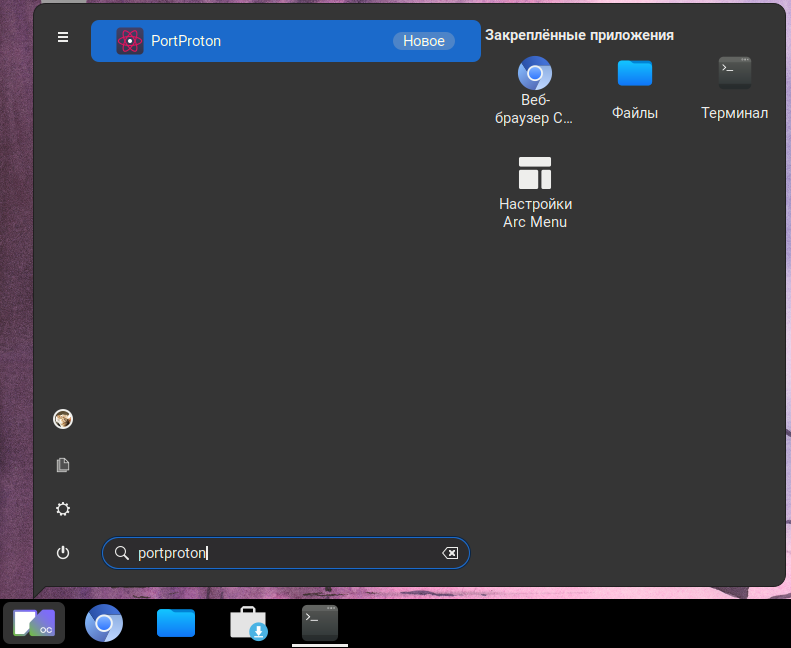Open the pinned Файлы app
791x648 pixels.
point(634,90)
